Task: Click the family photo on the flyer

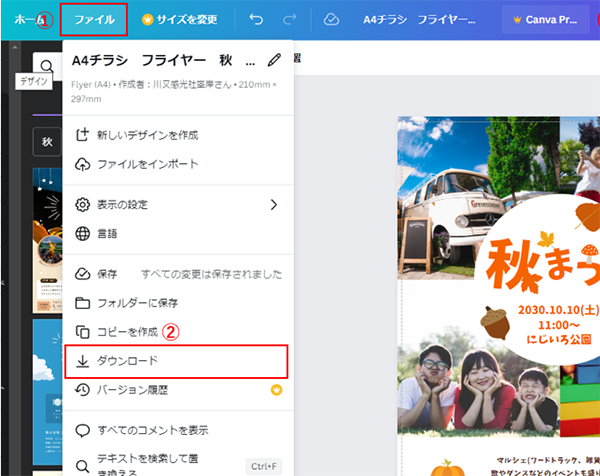Action: click(478, 386)
